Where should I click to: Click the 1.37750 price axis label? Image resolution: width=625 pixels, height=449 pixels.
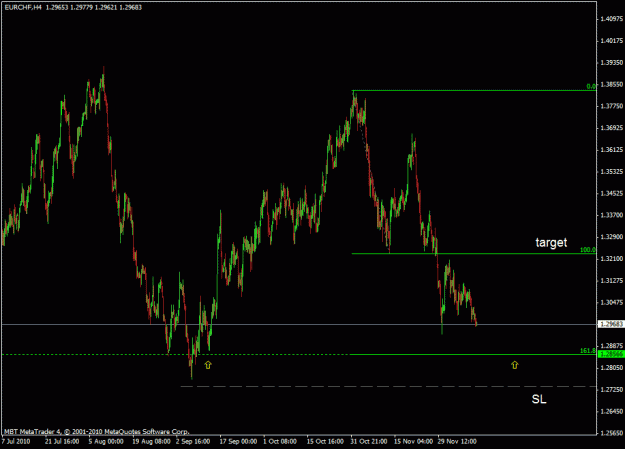(612, 106)
